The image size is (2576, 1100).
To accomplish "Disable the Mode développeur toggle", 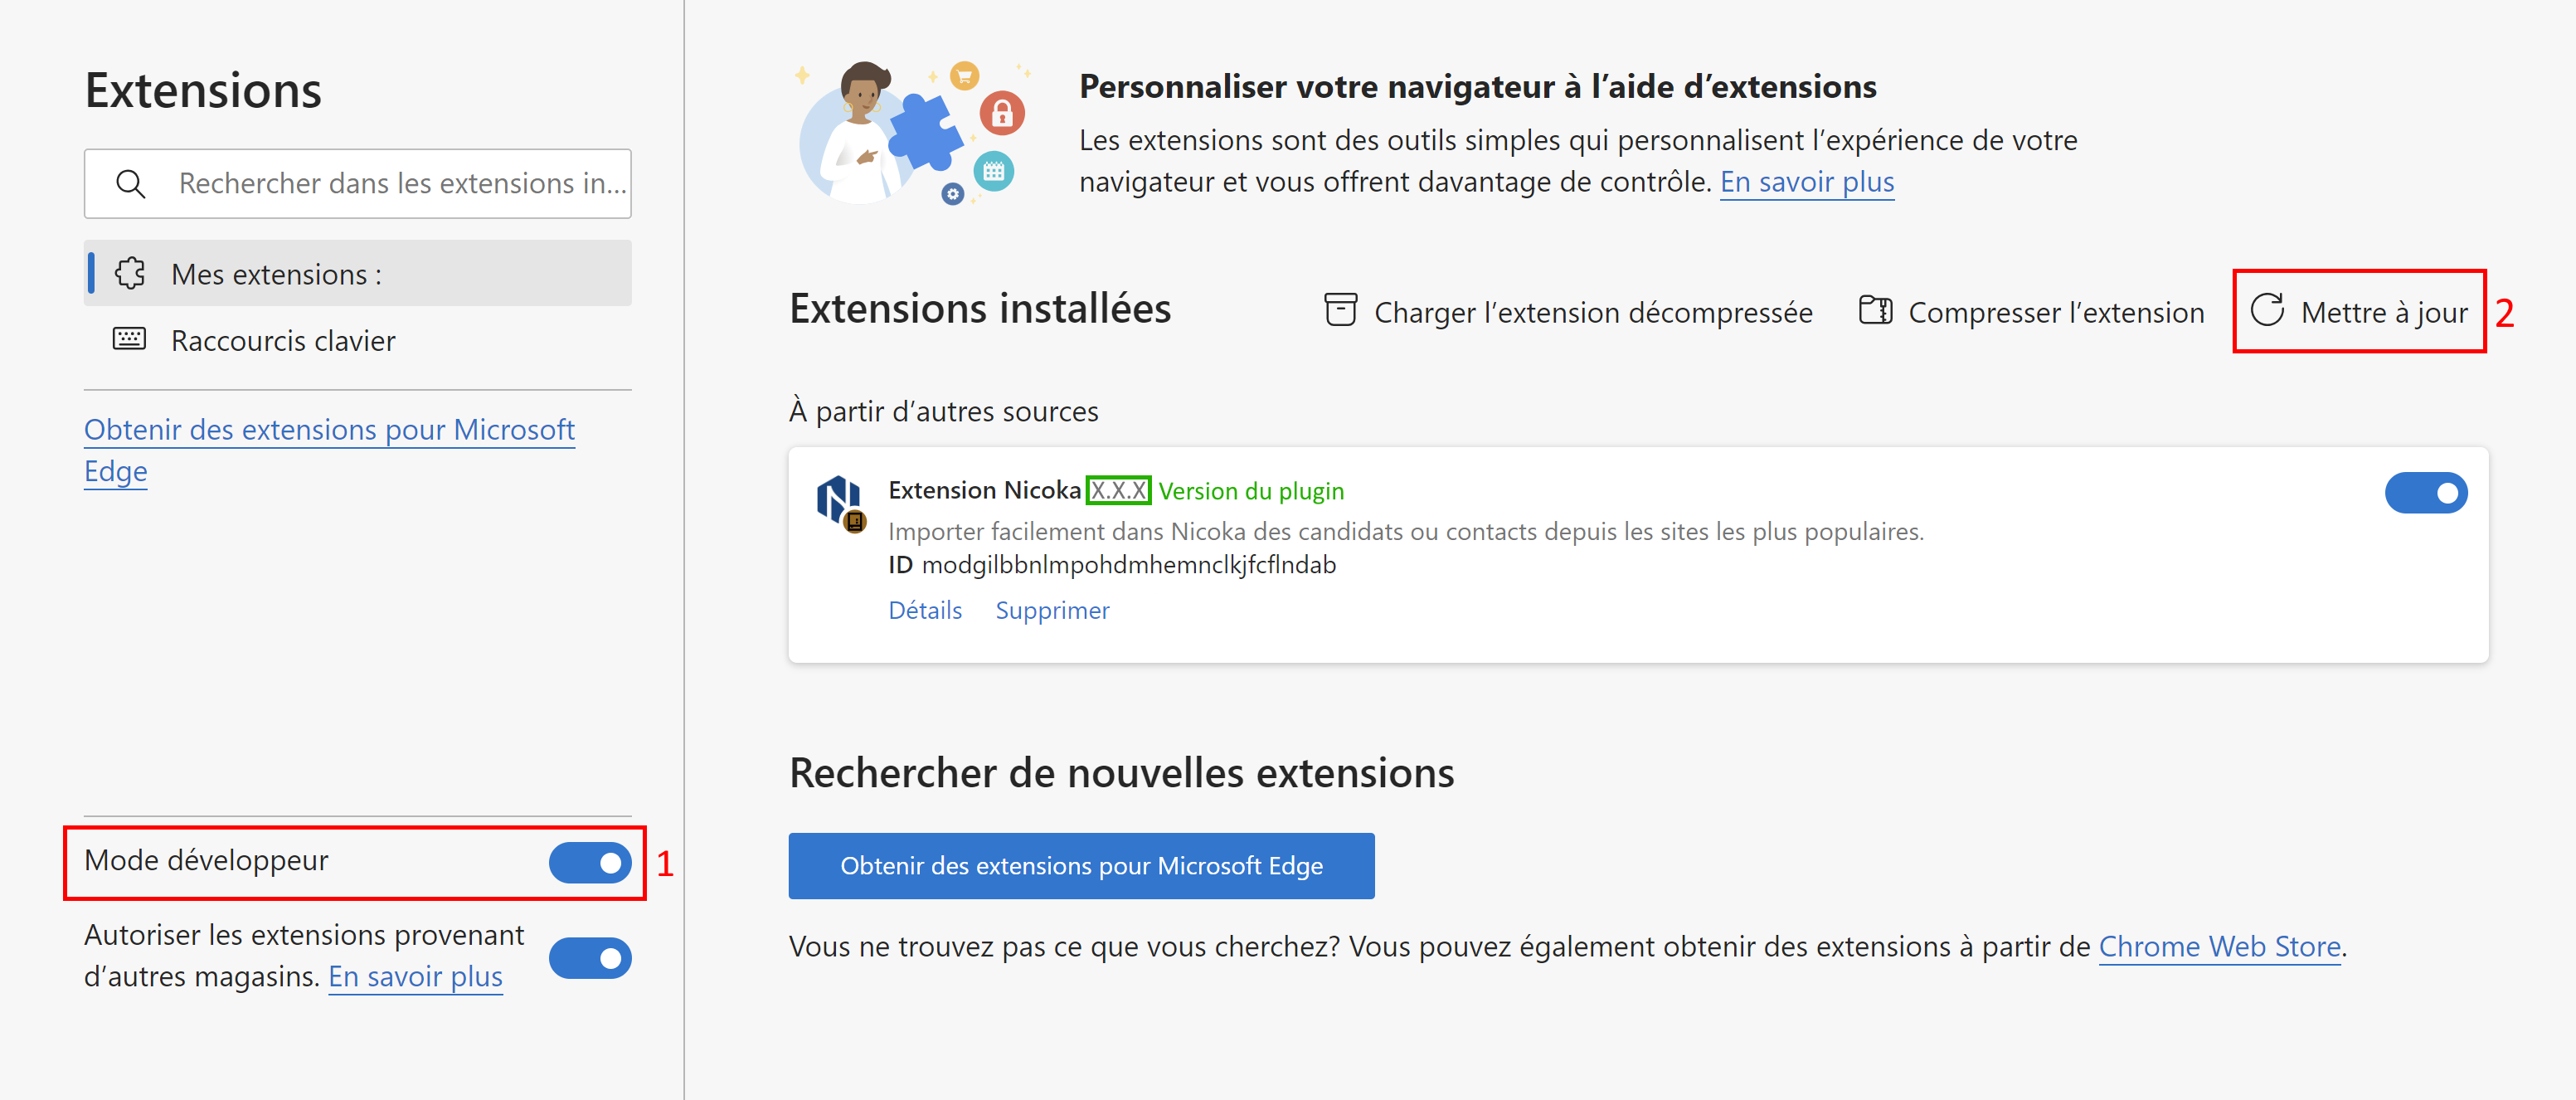I will click(590, 863).
